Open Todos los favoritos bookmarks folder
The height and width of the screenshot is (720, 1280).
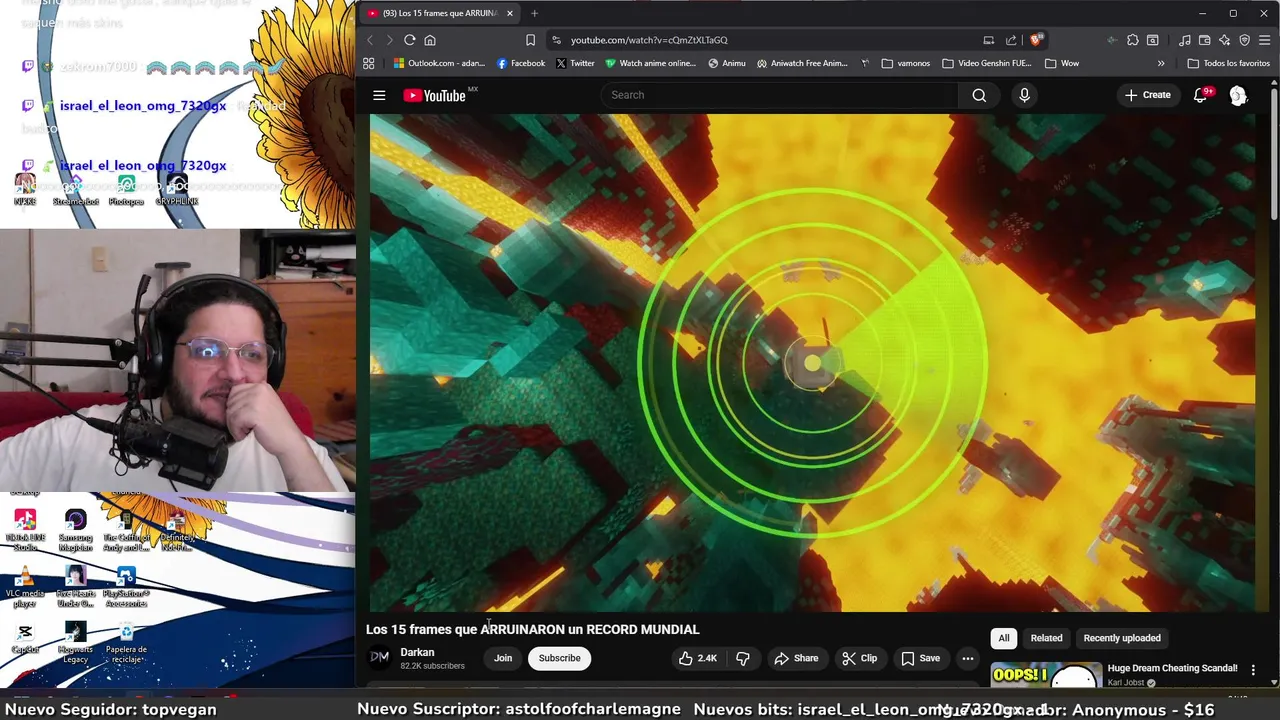click(x=1229, y=63)
